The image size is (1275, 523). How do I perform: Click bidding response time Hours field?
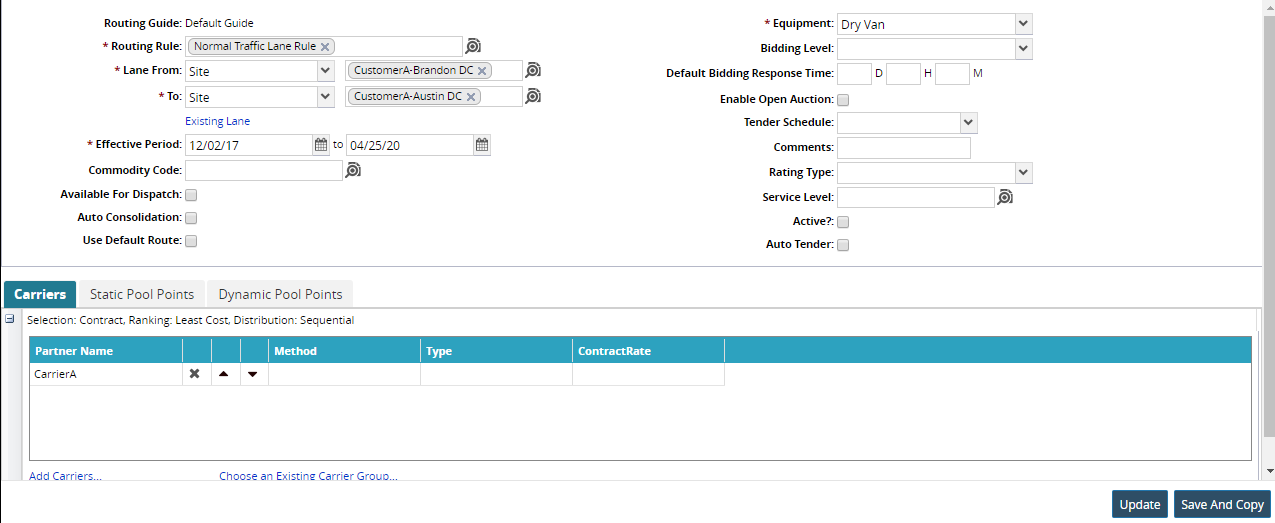click(x=903, y=74)
